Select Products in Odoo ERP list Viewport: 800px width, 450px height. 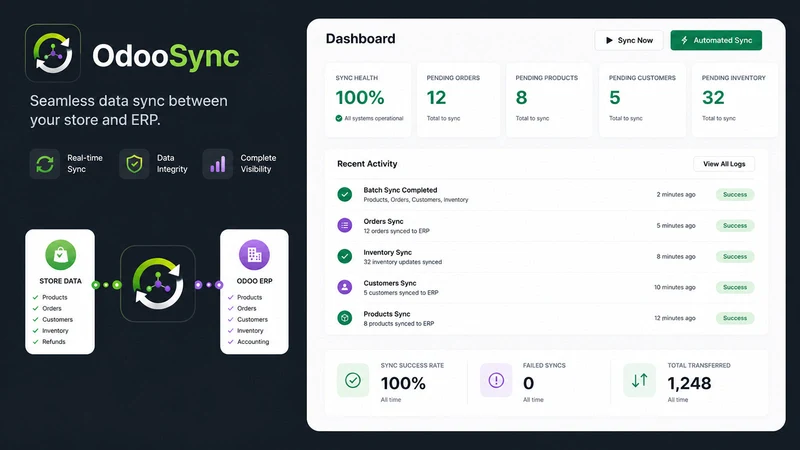[x=249, y=297]
